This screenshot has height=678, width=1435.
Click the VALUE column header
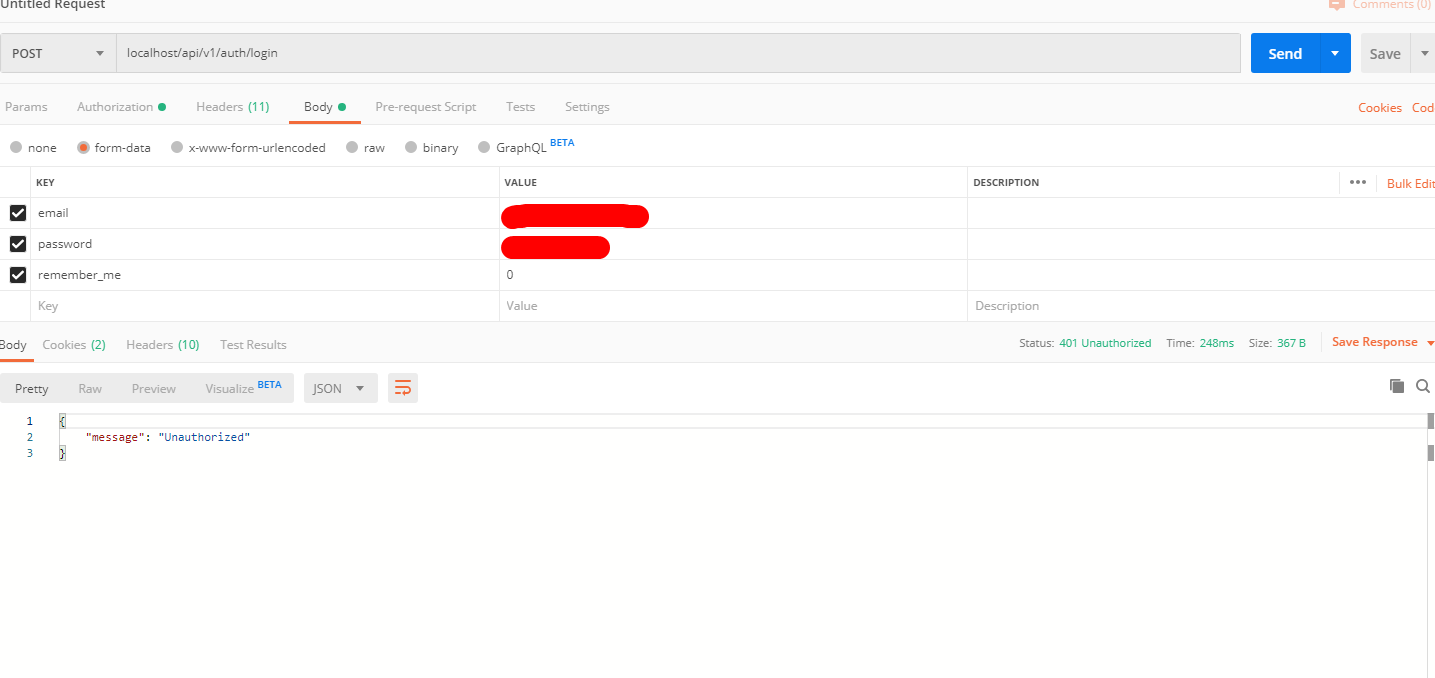click(521, 183)
